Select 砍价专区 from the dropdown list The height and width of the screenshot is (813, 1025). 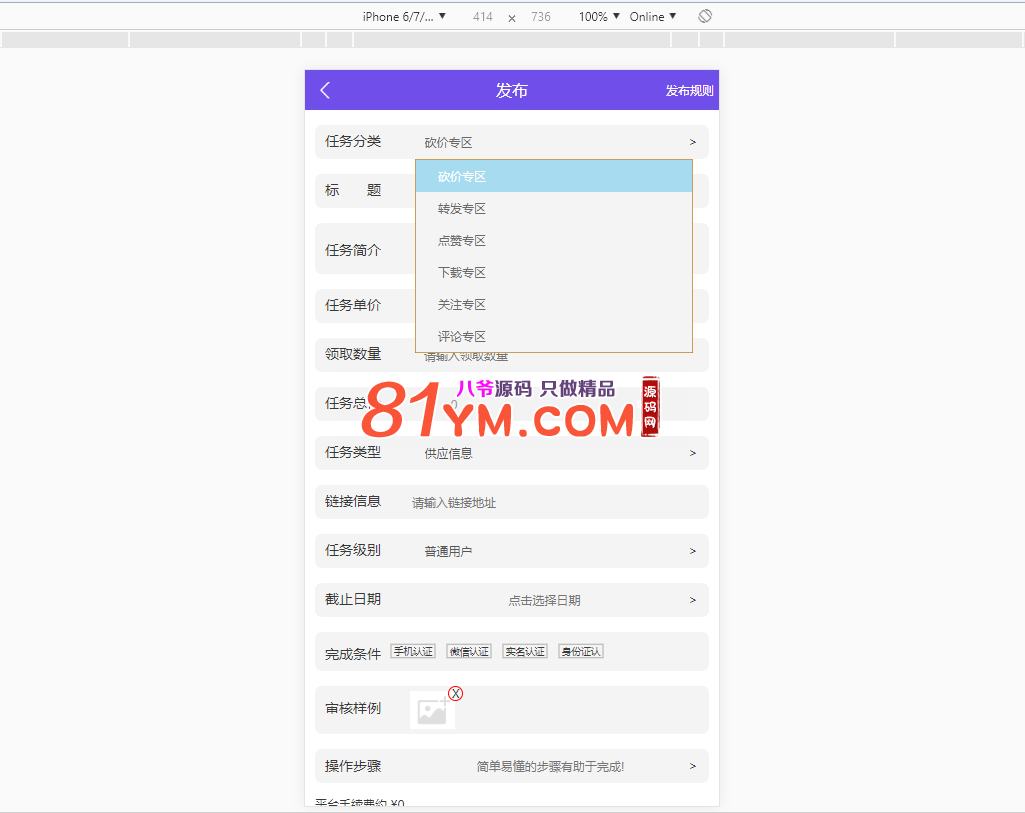pyautogui.click(x=554, y=176)
